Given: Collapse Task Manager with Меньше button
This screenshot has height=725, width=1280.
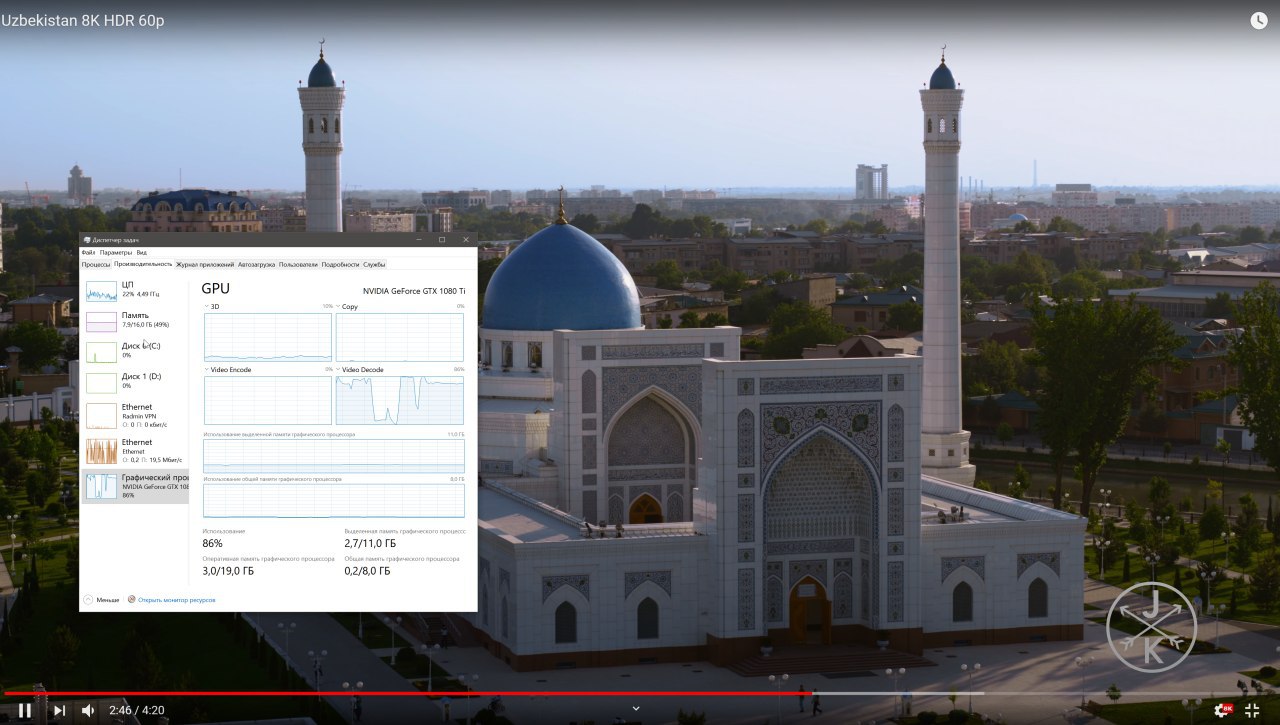Looking at the screenshot, I should click(x=102, y=600).
